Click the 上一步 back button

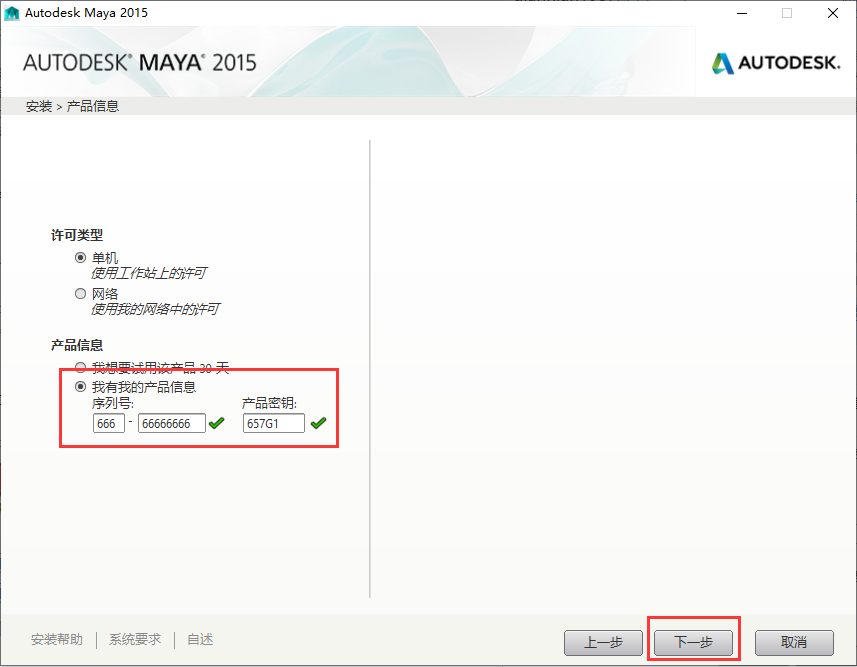(603, 642)
